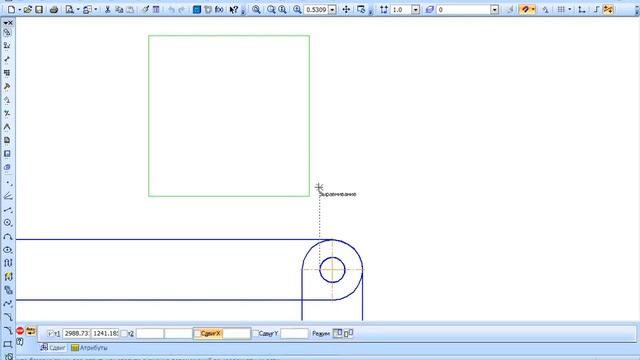This screenshot has width=640, height=360.
Task: Click the т1 X coordinate field 2988.73
Action: 76,333
